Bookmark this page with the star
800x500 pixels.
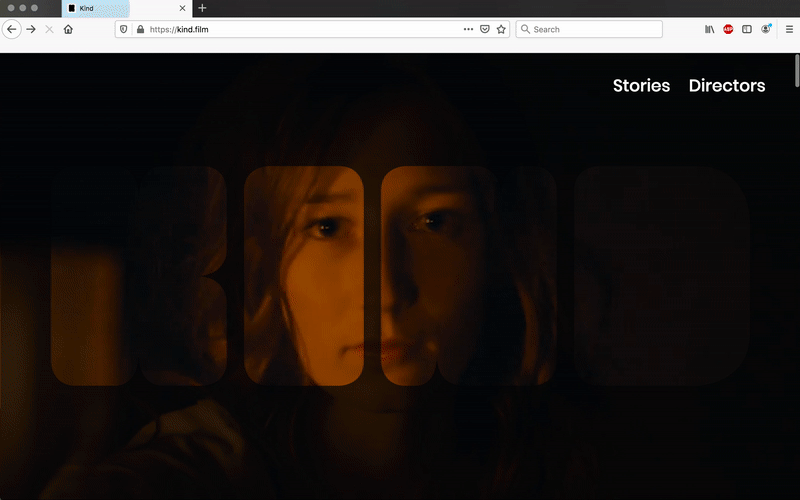coord(501,29)
